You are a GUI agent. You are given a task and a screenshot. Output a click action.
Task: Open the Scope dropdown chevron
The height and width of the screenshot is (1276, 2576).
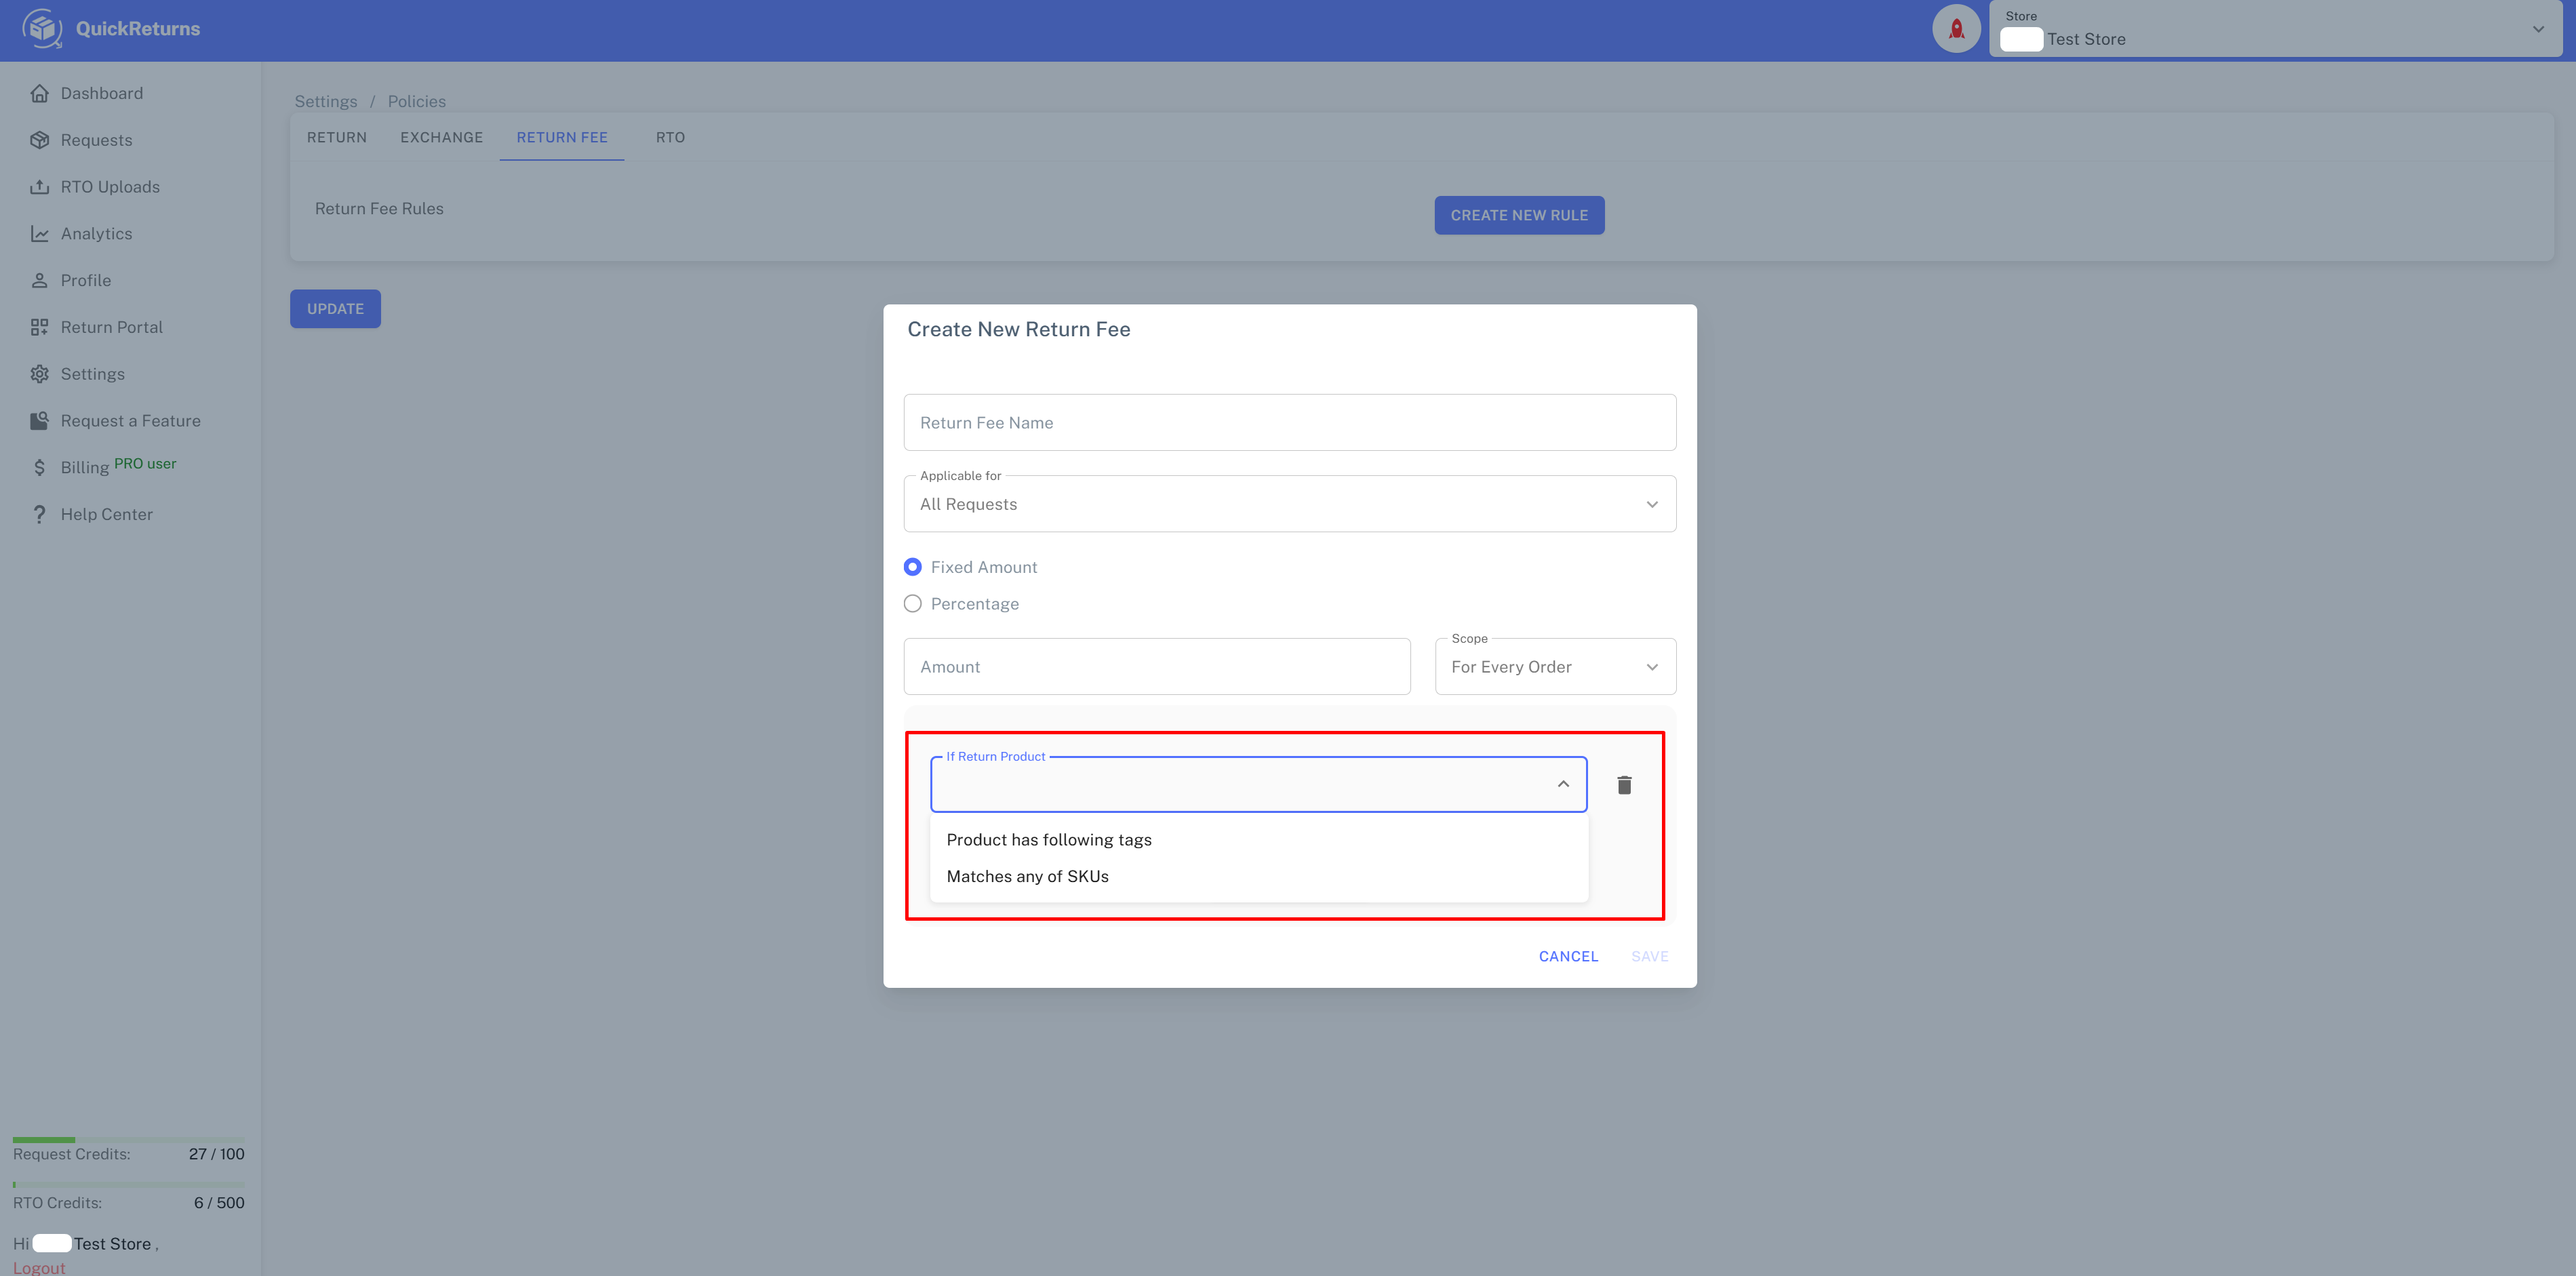tap(1652, 667)
